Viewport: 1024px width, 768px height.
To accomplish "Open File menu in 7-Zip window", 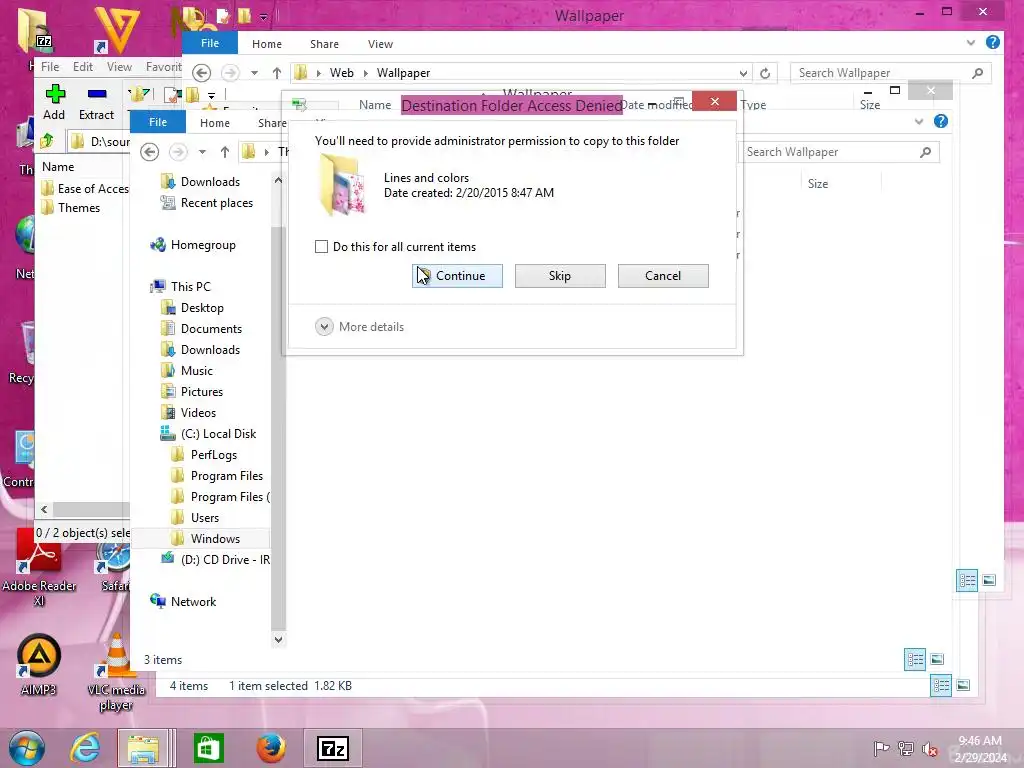I will click(50, 67).
